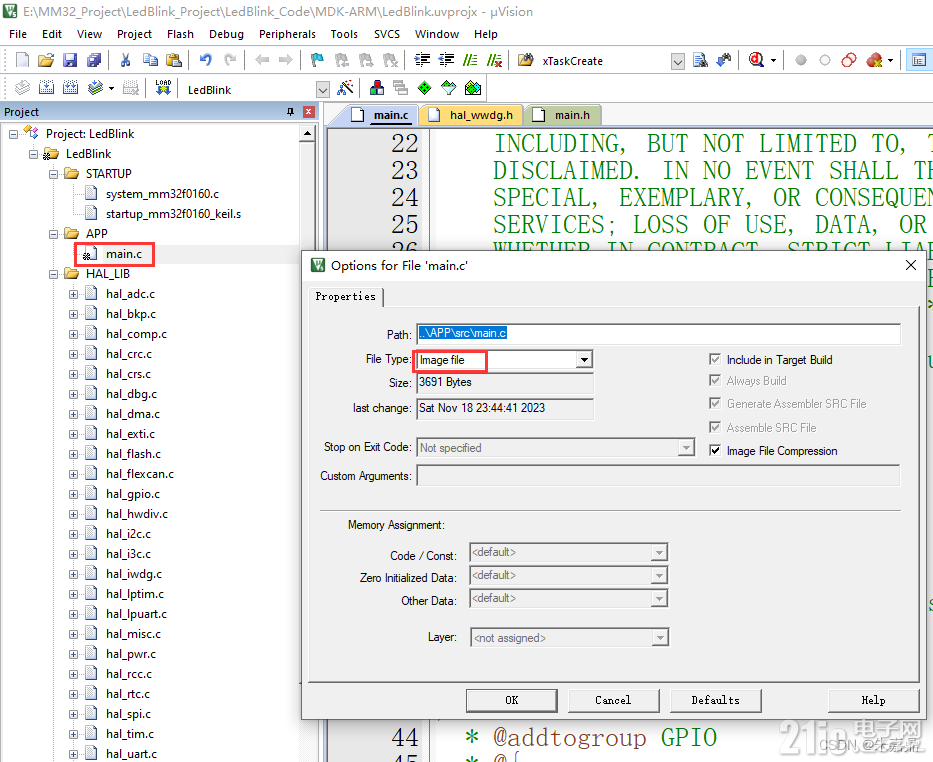This screenshot has height=762, width=933.
Task: Click the Indent selected lines icon
Action: coord(422,60)
